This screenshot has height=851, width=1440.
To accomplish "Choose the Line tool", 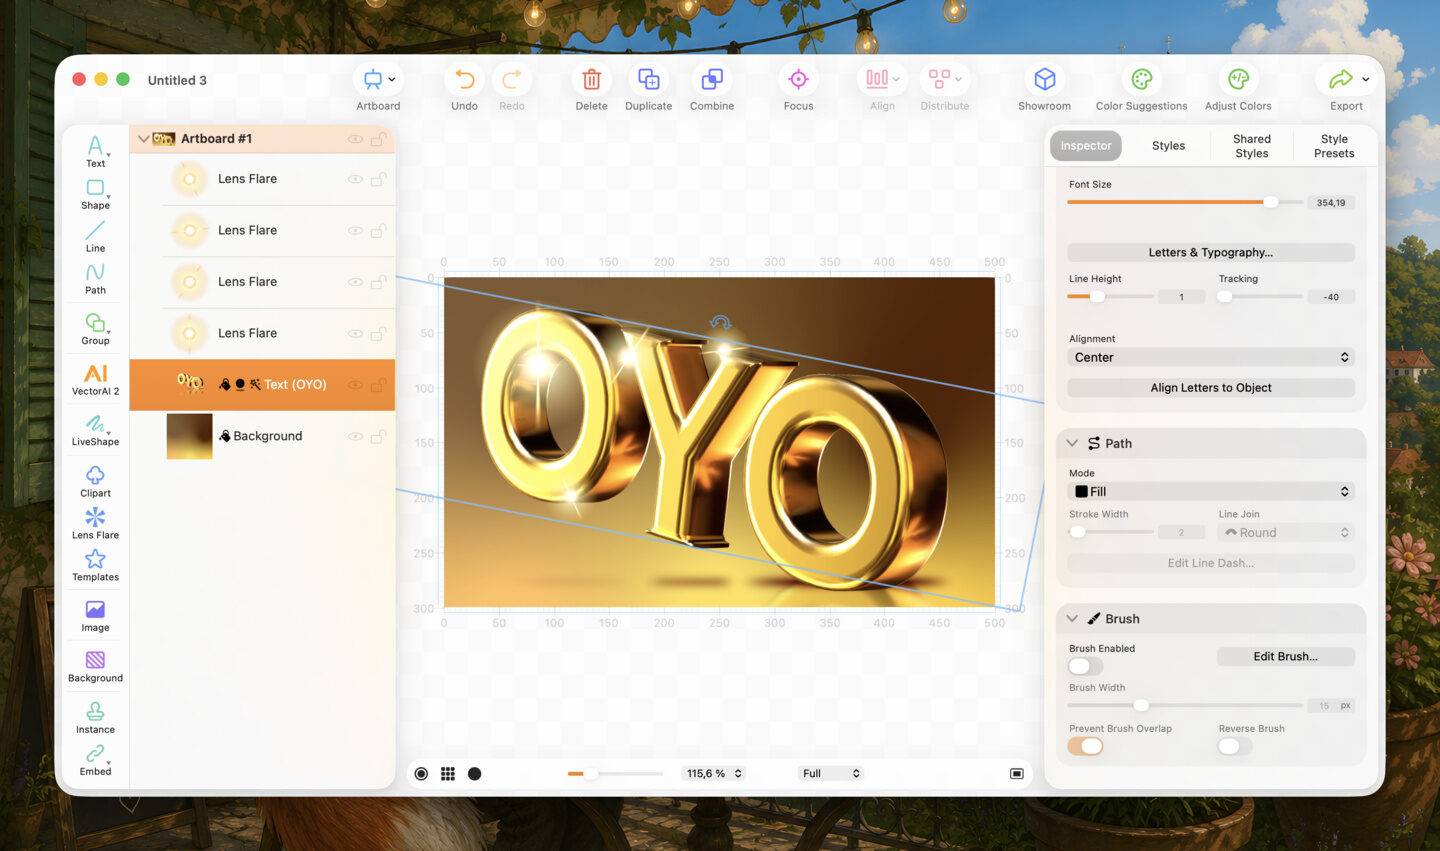I will click(x=95, y=236).
